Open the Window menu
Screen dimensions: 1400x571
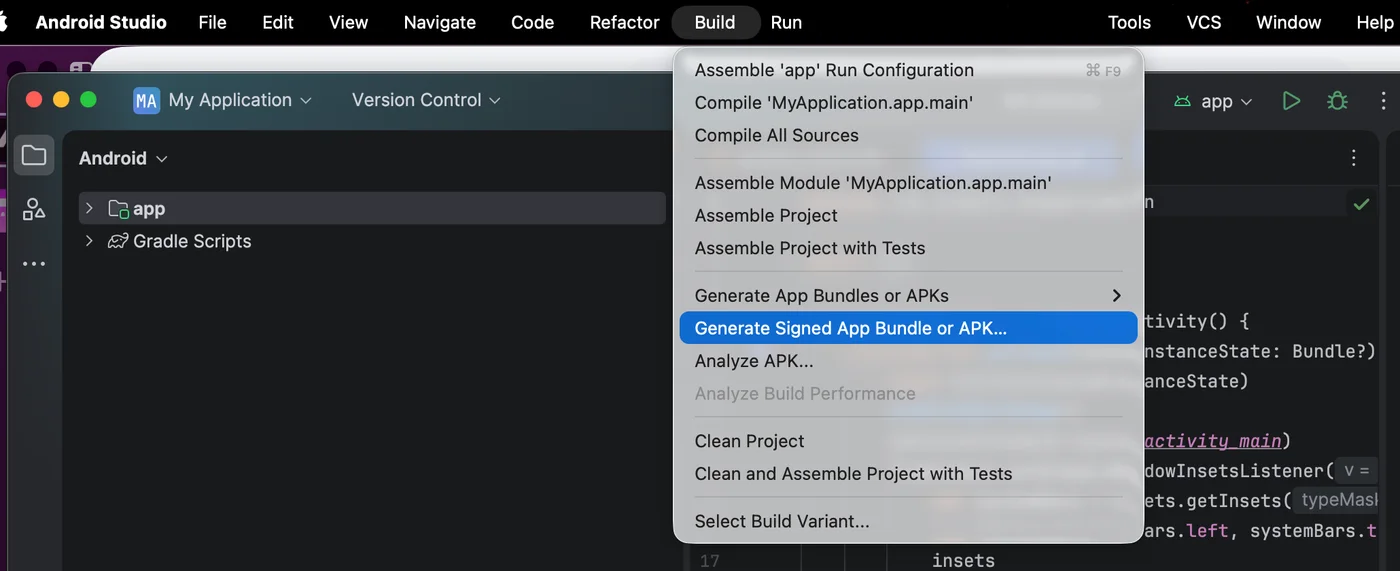click(x=1288, y=22)
